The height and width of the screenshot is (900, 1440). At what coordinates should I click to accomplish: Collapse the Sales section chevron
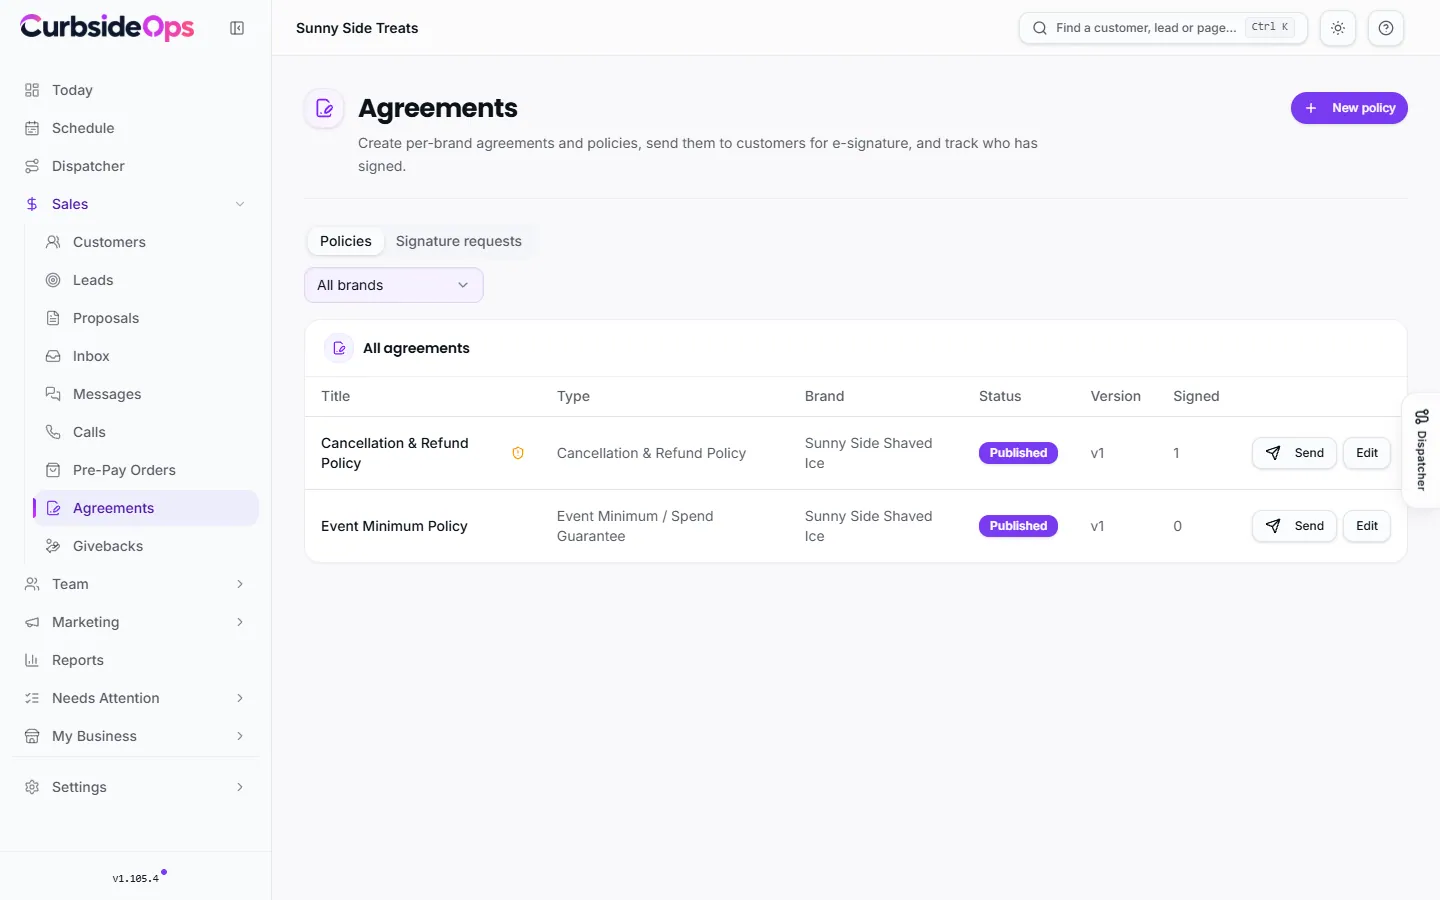[240, 204]
